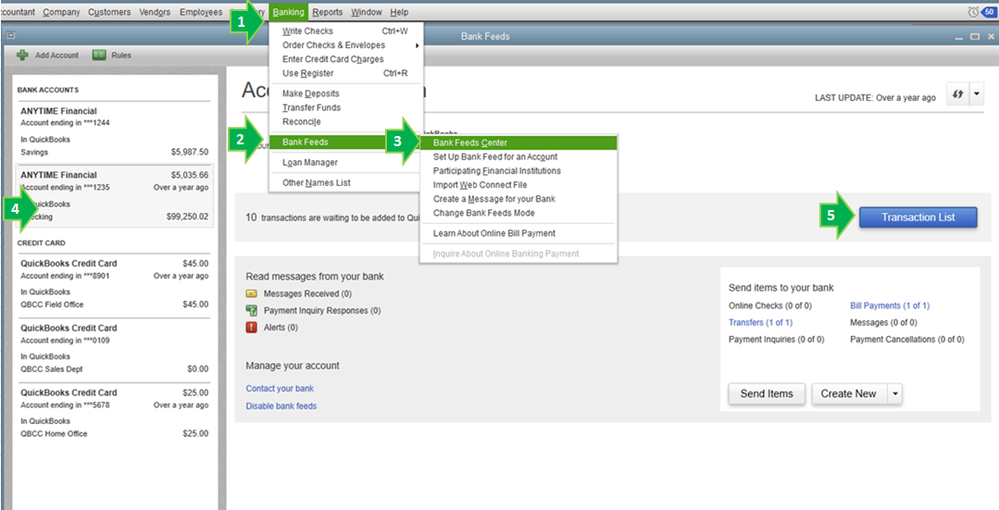Viewport: 999px width, 510px height.
Task: Click Messages (0 of 0) under Send items
Action: (883, 323)
